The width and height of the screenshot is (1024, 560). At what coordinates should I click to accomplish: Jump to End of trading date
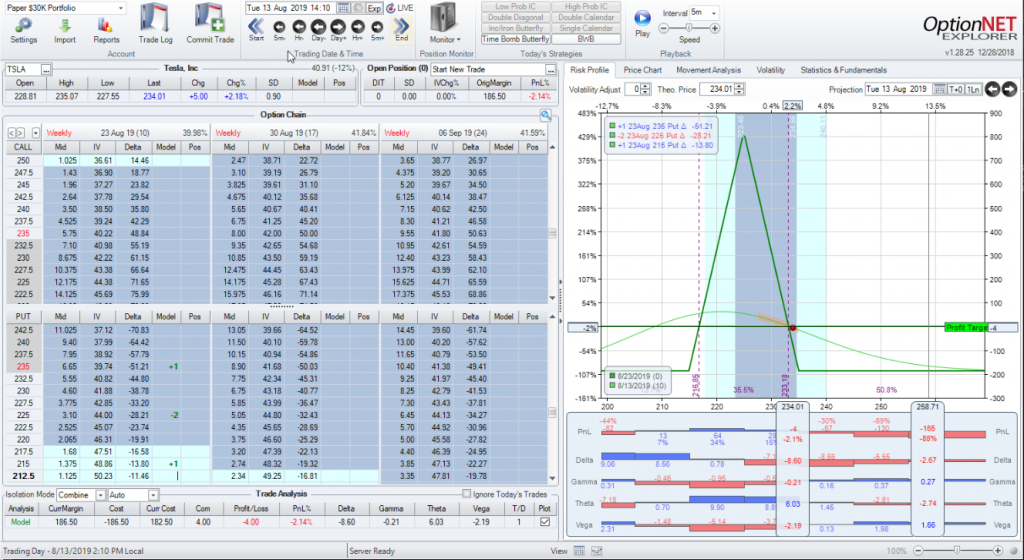[402, 26]
